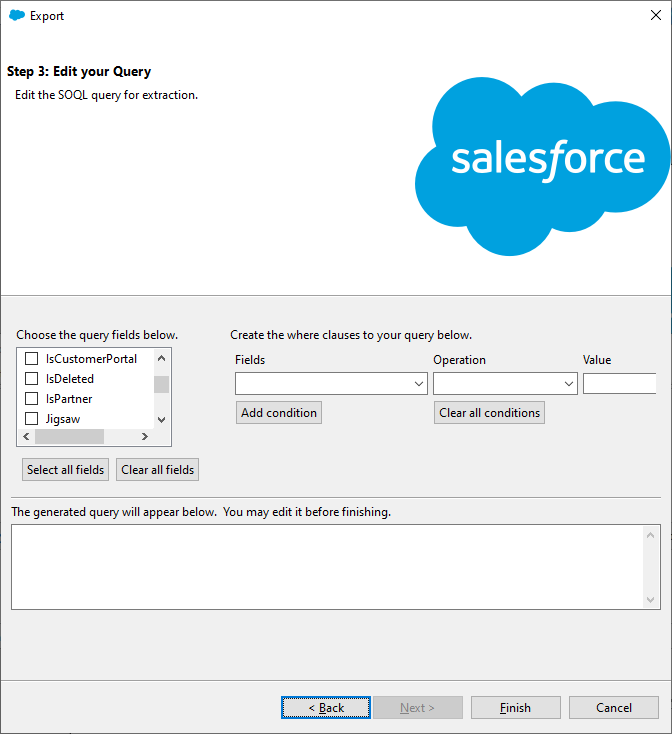The image size is (672, 734).
Task: Click Finish to run the export
Action: coord(516,707)
